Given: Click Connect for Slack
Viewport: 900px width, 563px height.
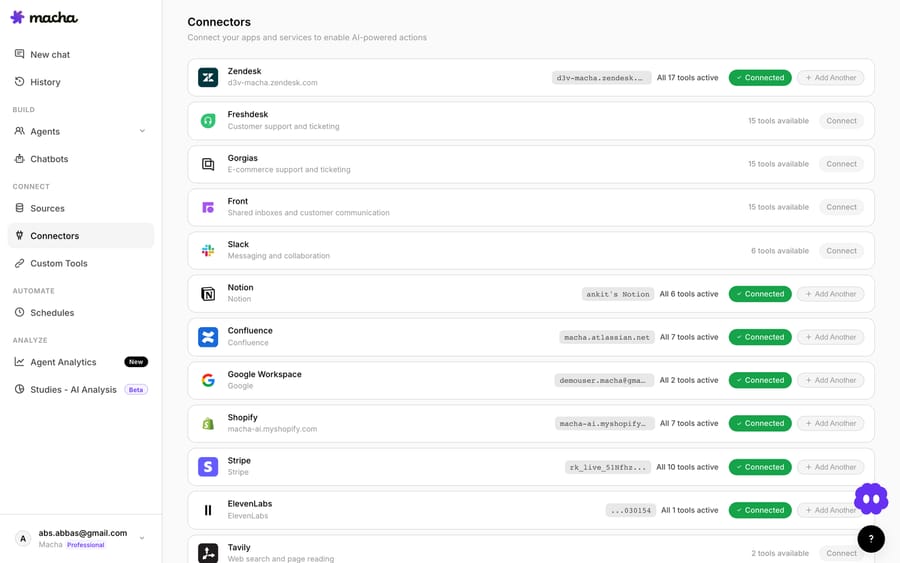Looking at the screenshot, I should [841, 251].
